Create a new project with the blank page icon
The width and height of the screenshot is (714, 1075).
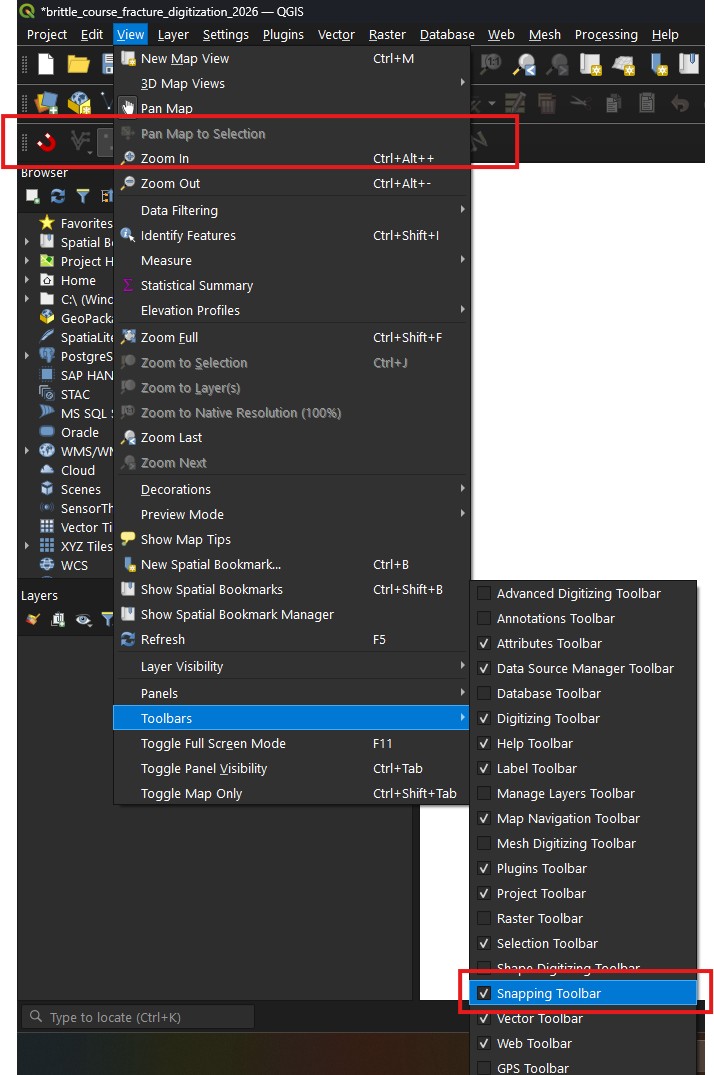(x=44, y=63)
